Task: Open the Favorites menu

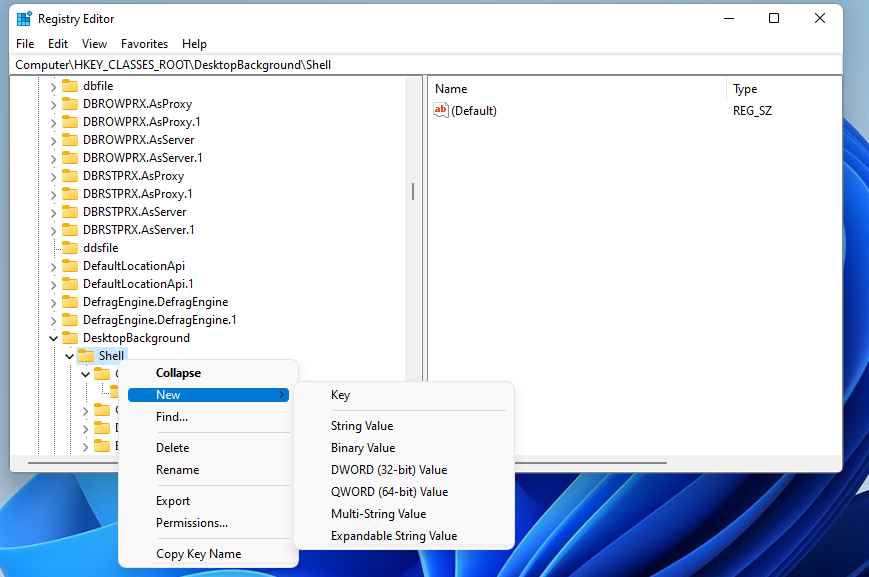Action: (x=144, y=43)
